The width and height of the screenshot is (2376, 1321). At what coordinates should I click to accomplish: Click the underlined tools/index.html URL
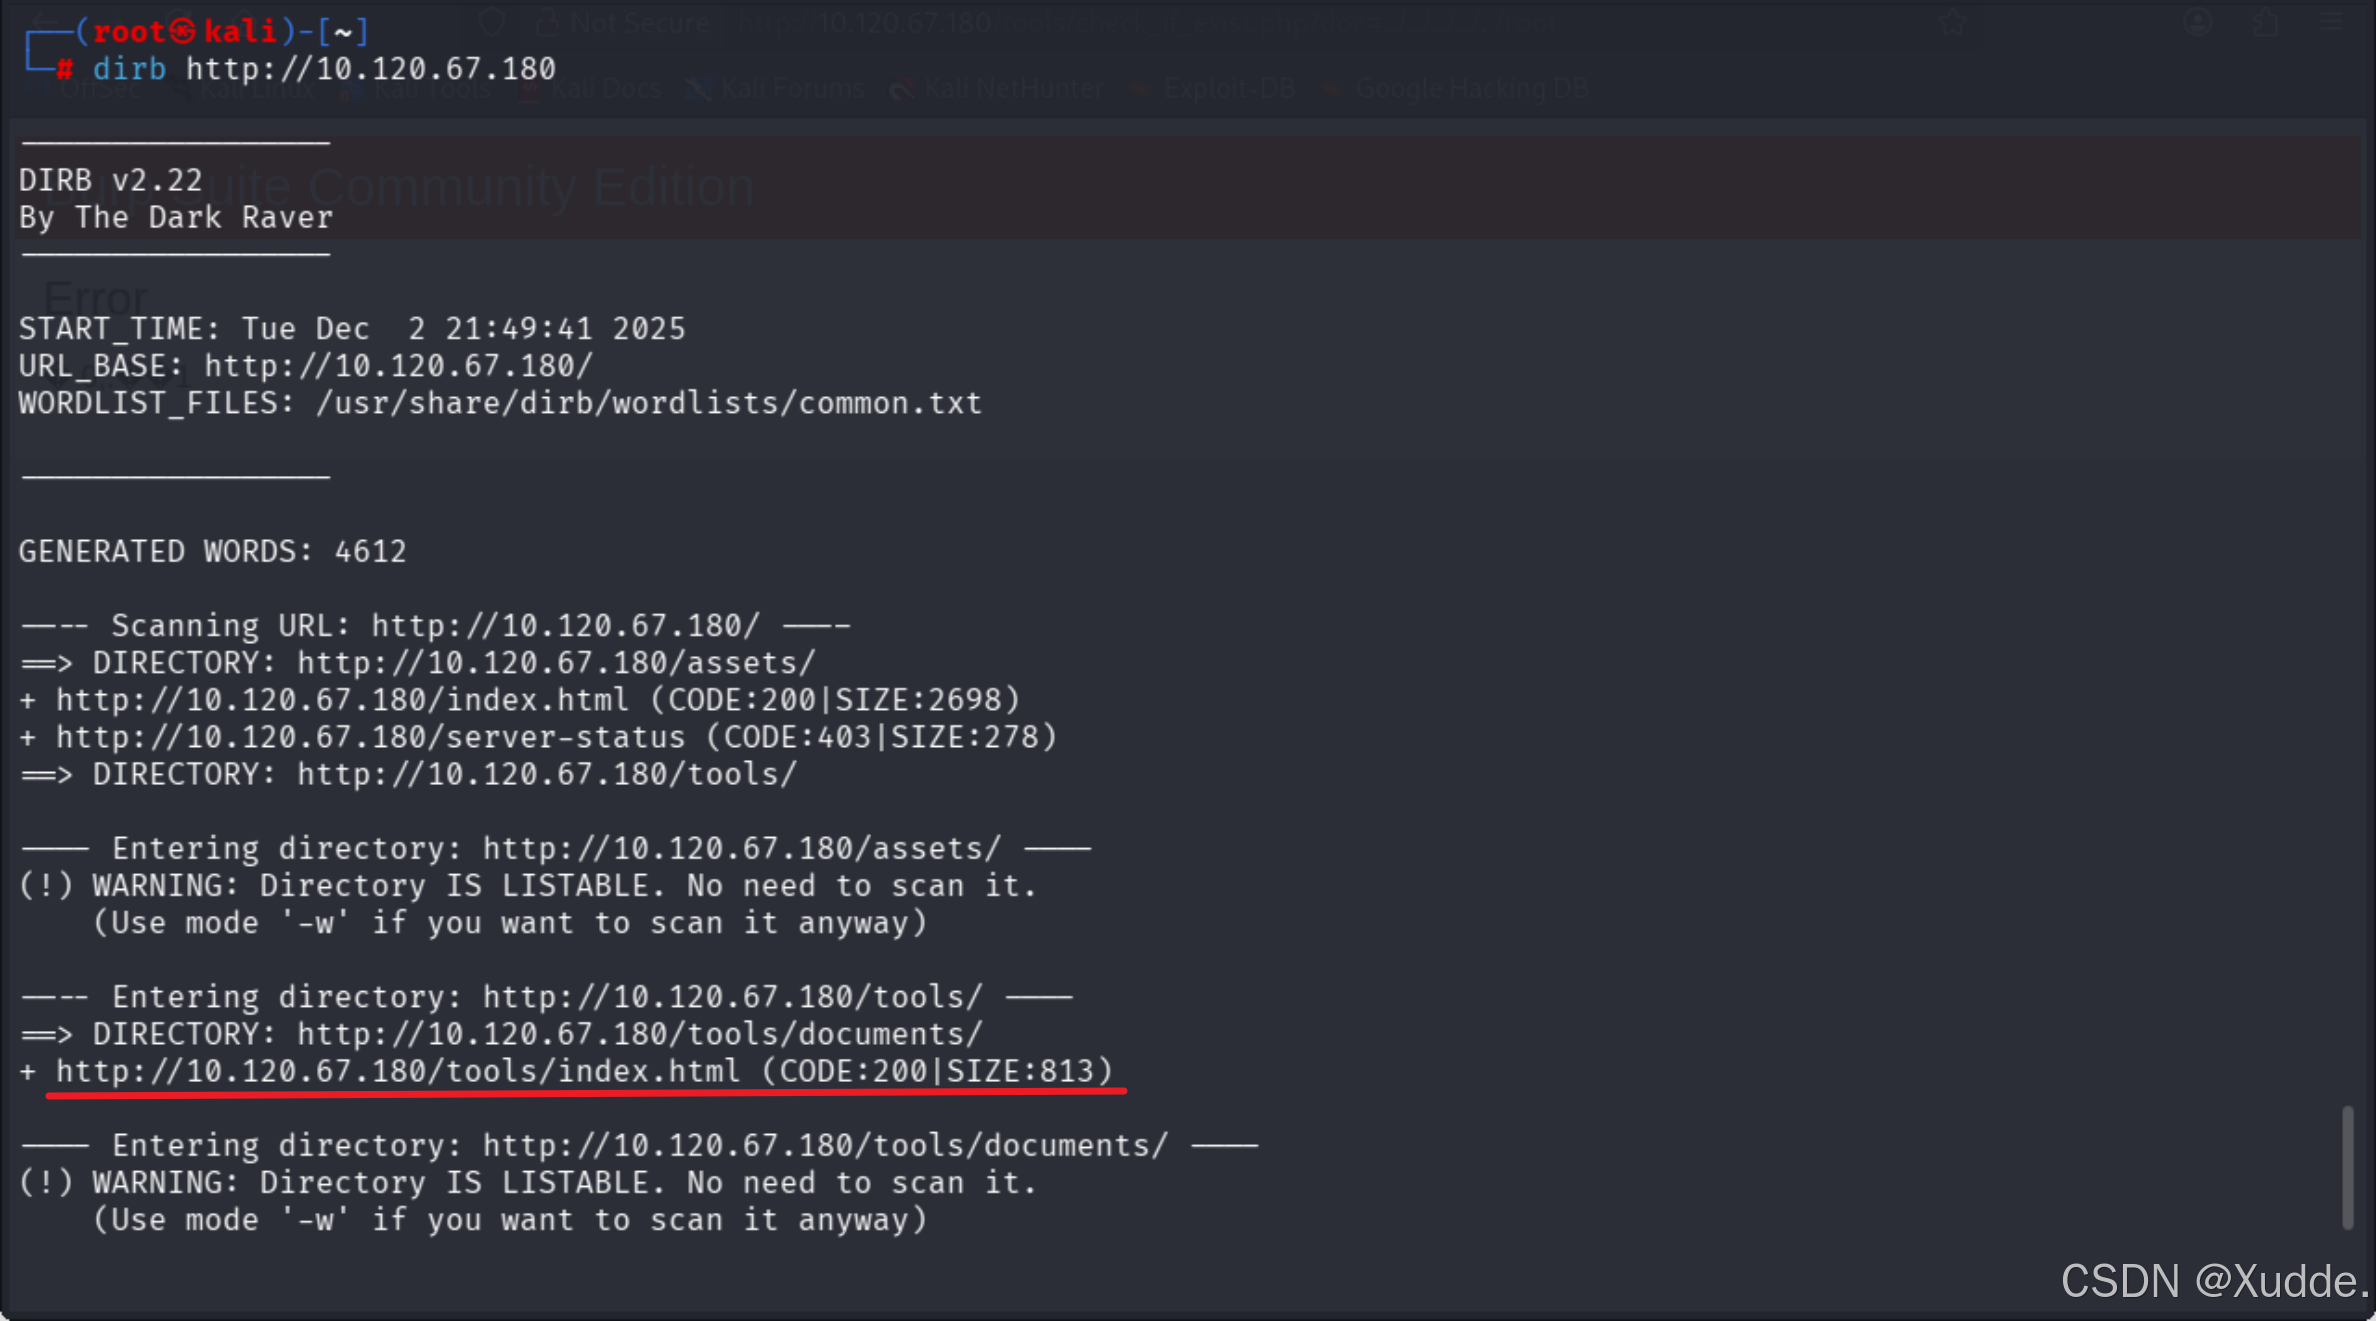[398, 1071]
